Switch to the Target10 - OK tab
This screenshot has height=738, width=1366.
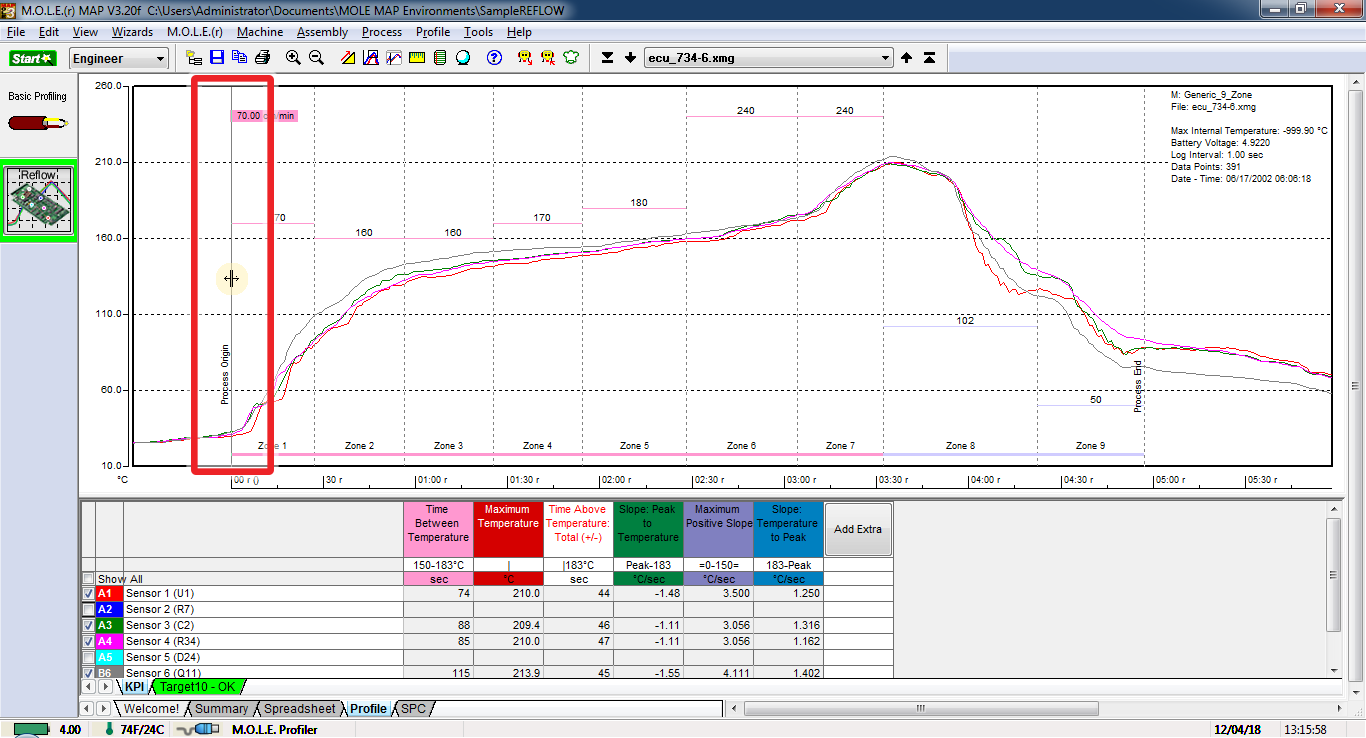(x=198, y=687)
